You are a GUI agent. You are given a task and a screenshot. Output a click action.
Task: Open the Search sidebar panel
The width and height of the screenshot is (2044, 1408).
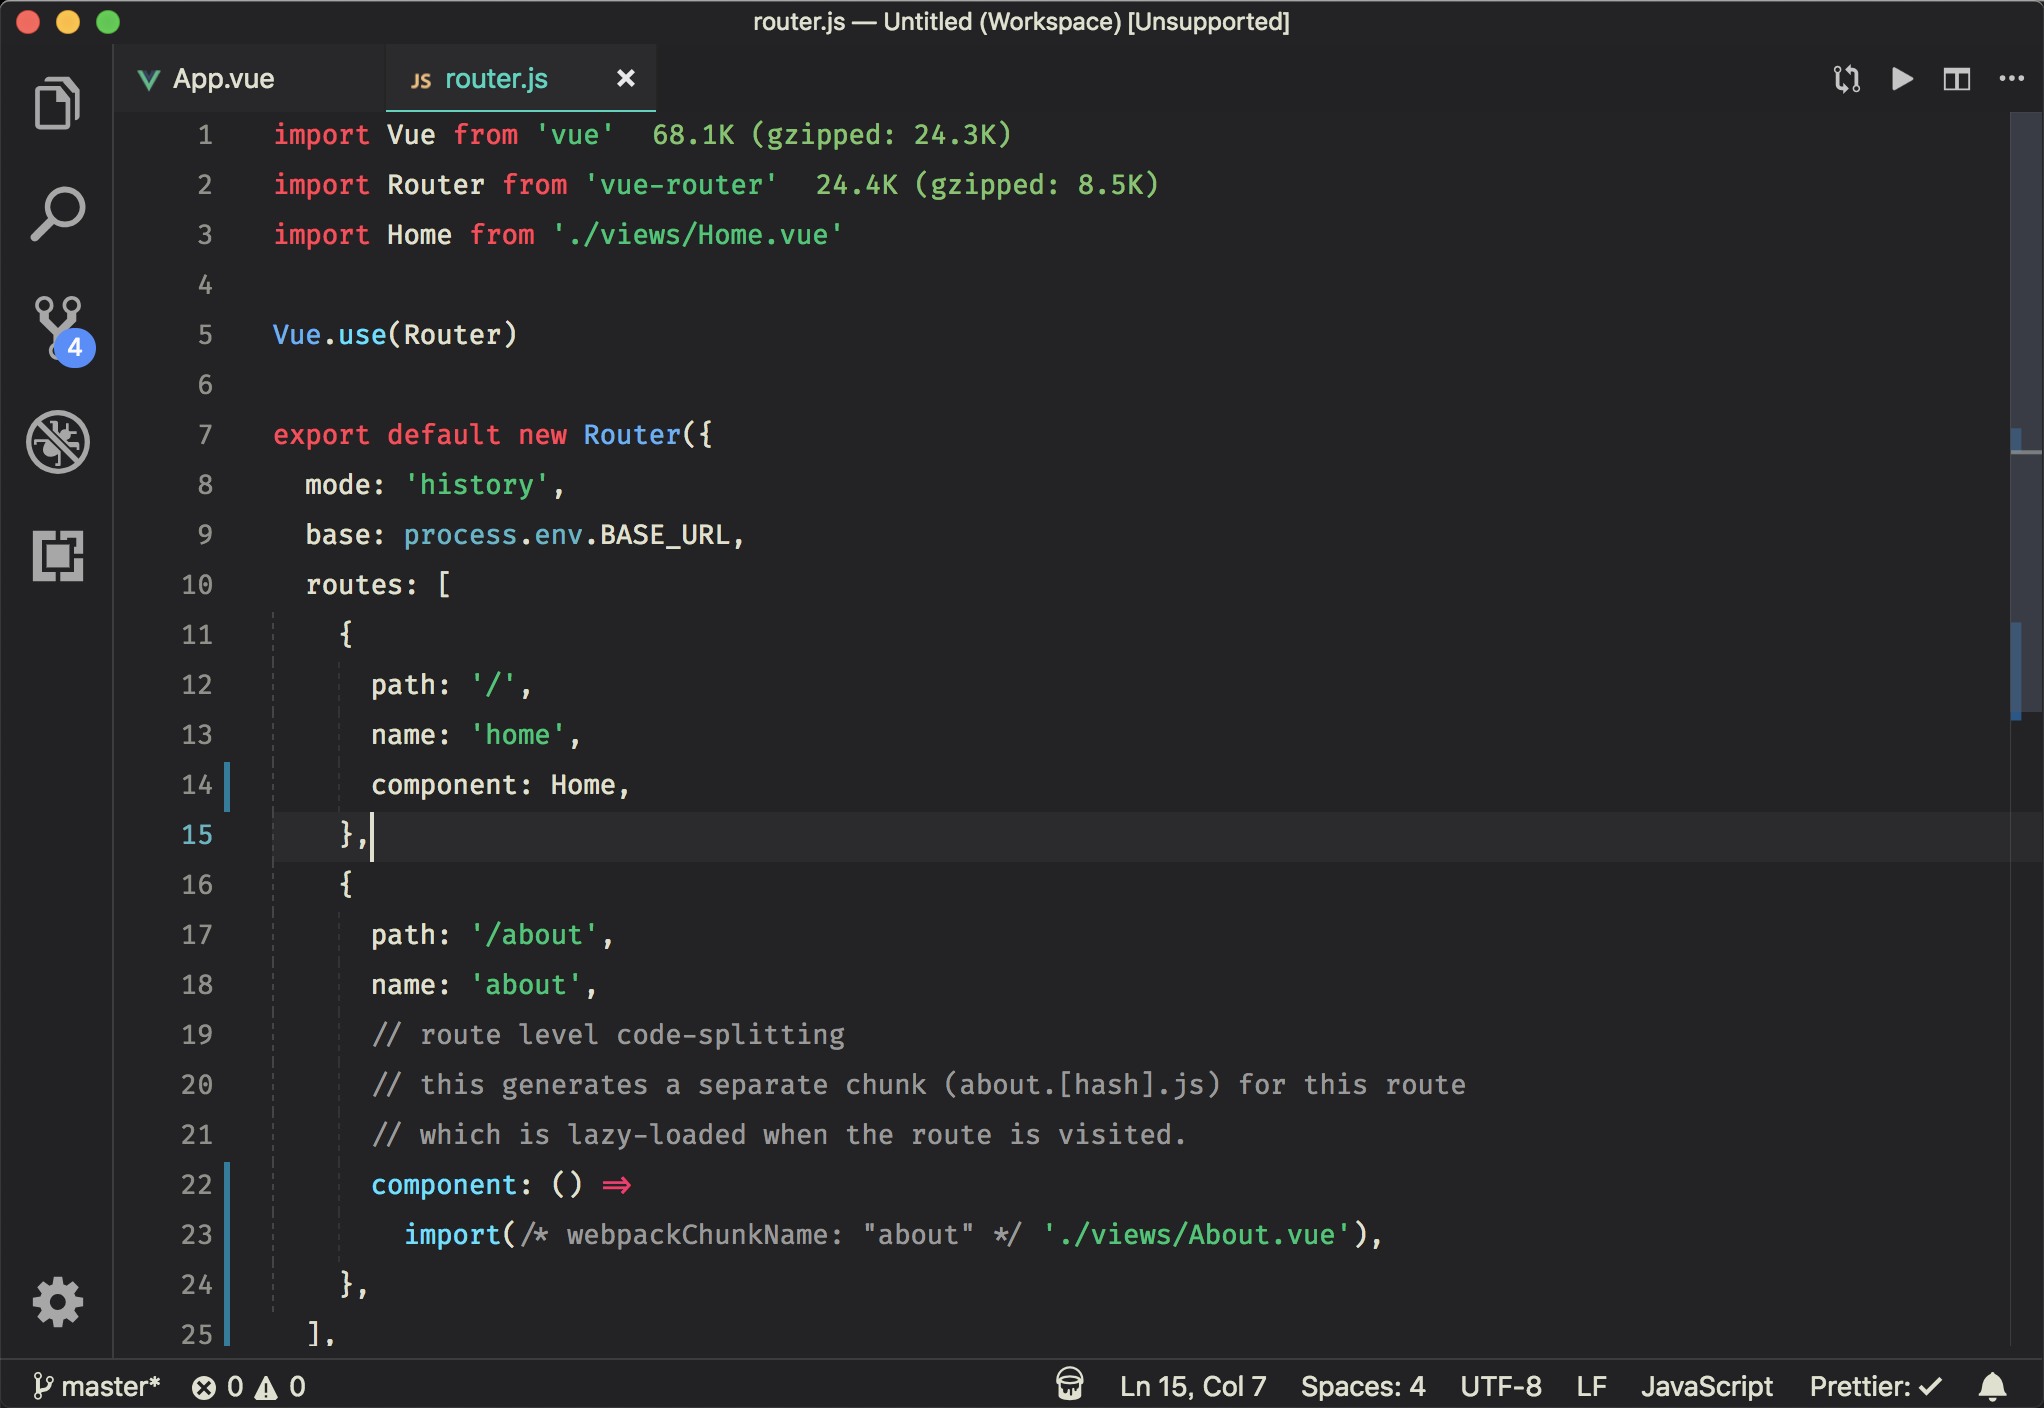(x=57, y=214)
